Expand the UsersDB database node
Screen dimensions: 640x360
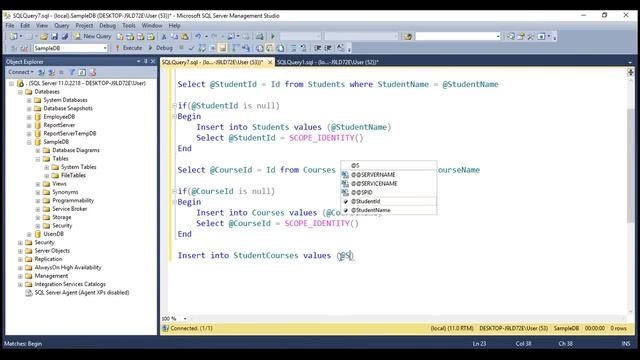coord(29,234)
